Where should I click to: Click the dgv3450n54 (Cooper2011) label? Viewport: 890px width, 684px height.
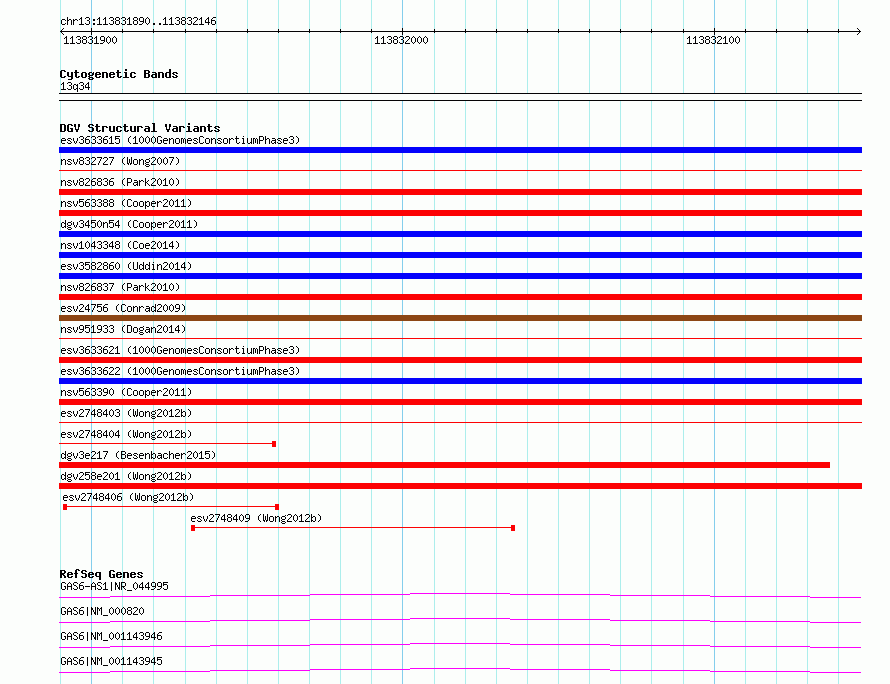(x=129, y=224)
